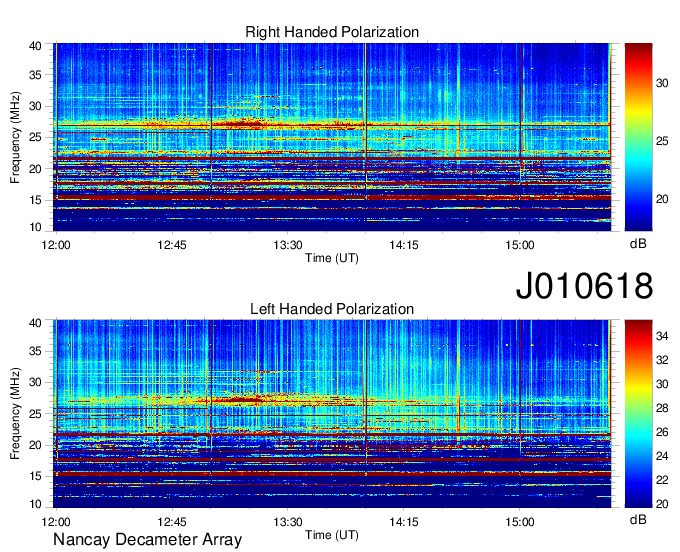Click "Time (UT)" label under Right Handed plot
Viewport: 680px width, 552px height.
(x=332, y=258)
